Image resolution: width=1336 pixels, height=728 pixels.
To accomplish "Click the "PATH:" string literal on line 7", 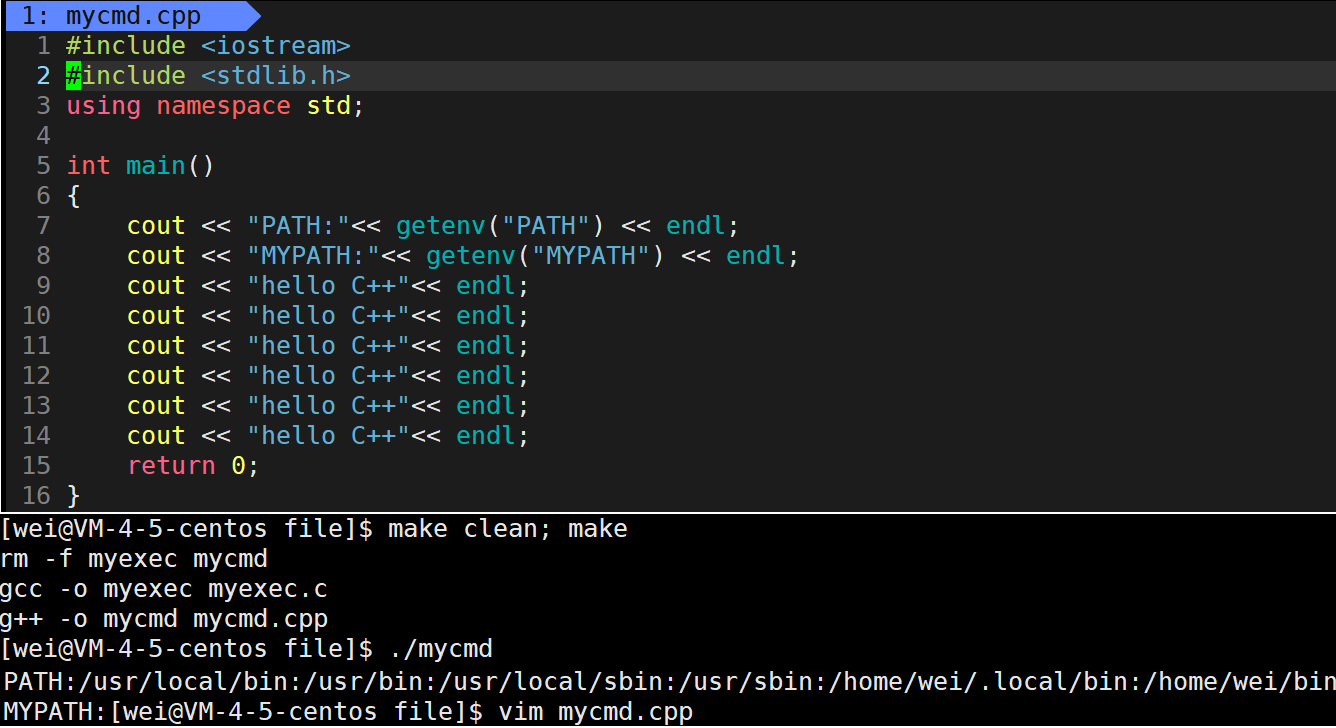I will (x=298, y=226).
